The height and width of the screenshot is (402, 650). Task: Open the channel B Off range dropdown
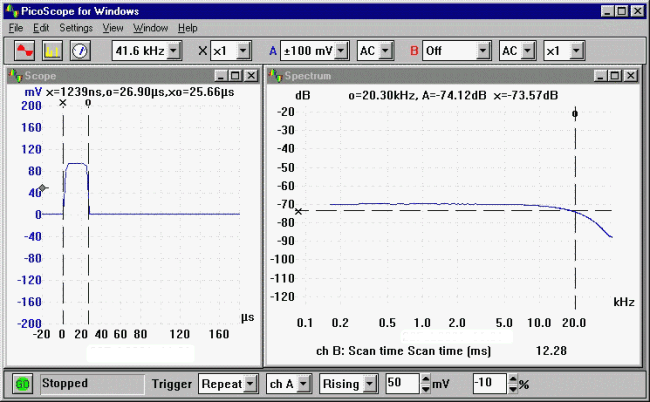[483, 50]
